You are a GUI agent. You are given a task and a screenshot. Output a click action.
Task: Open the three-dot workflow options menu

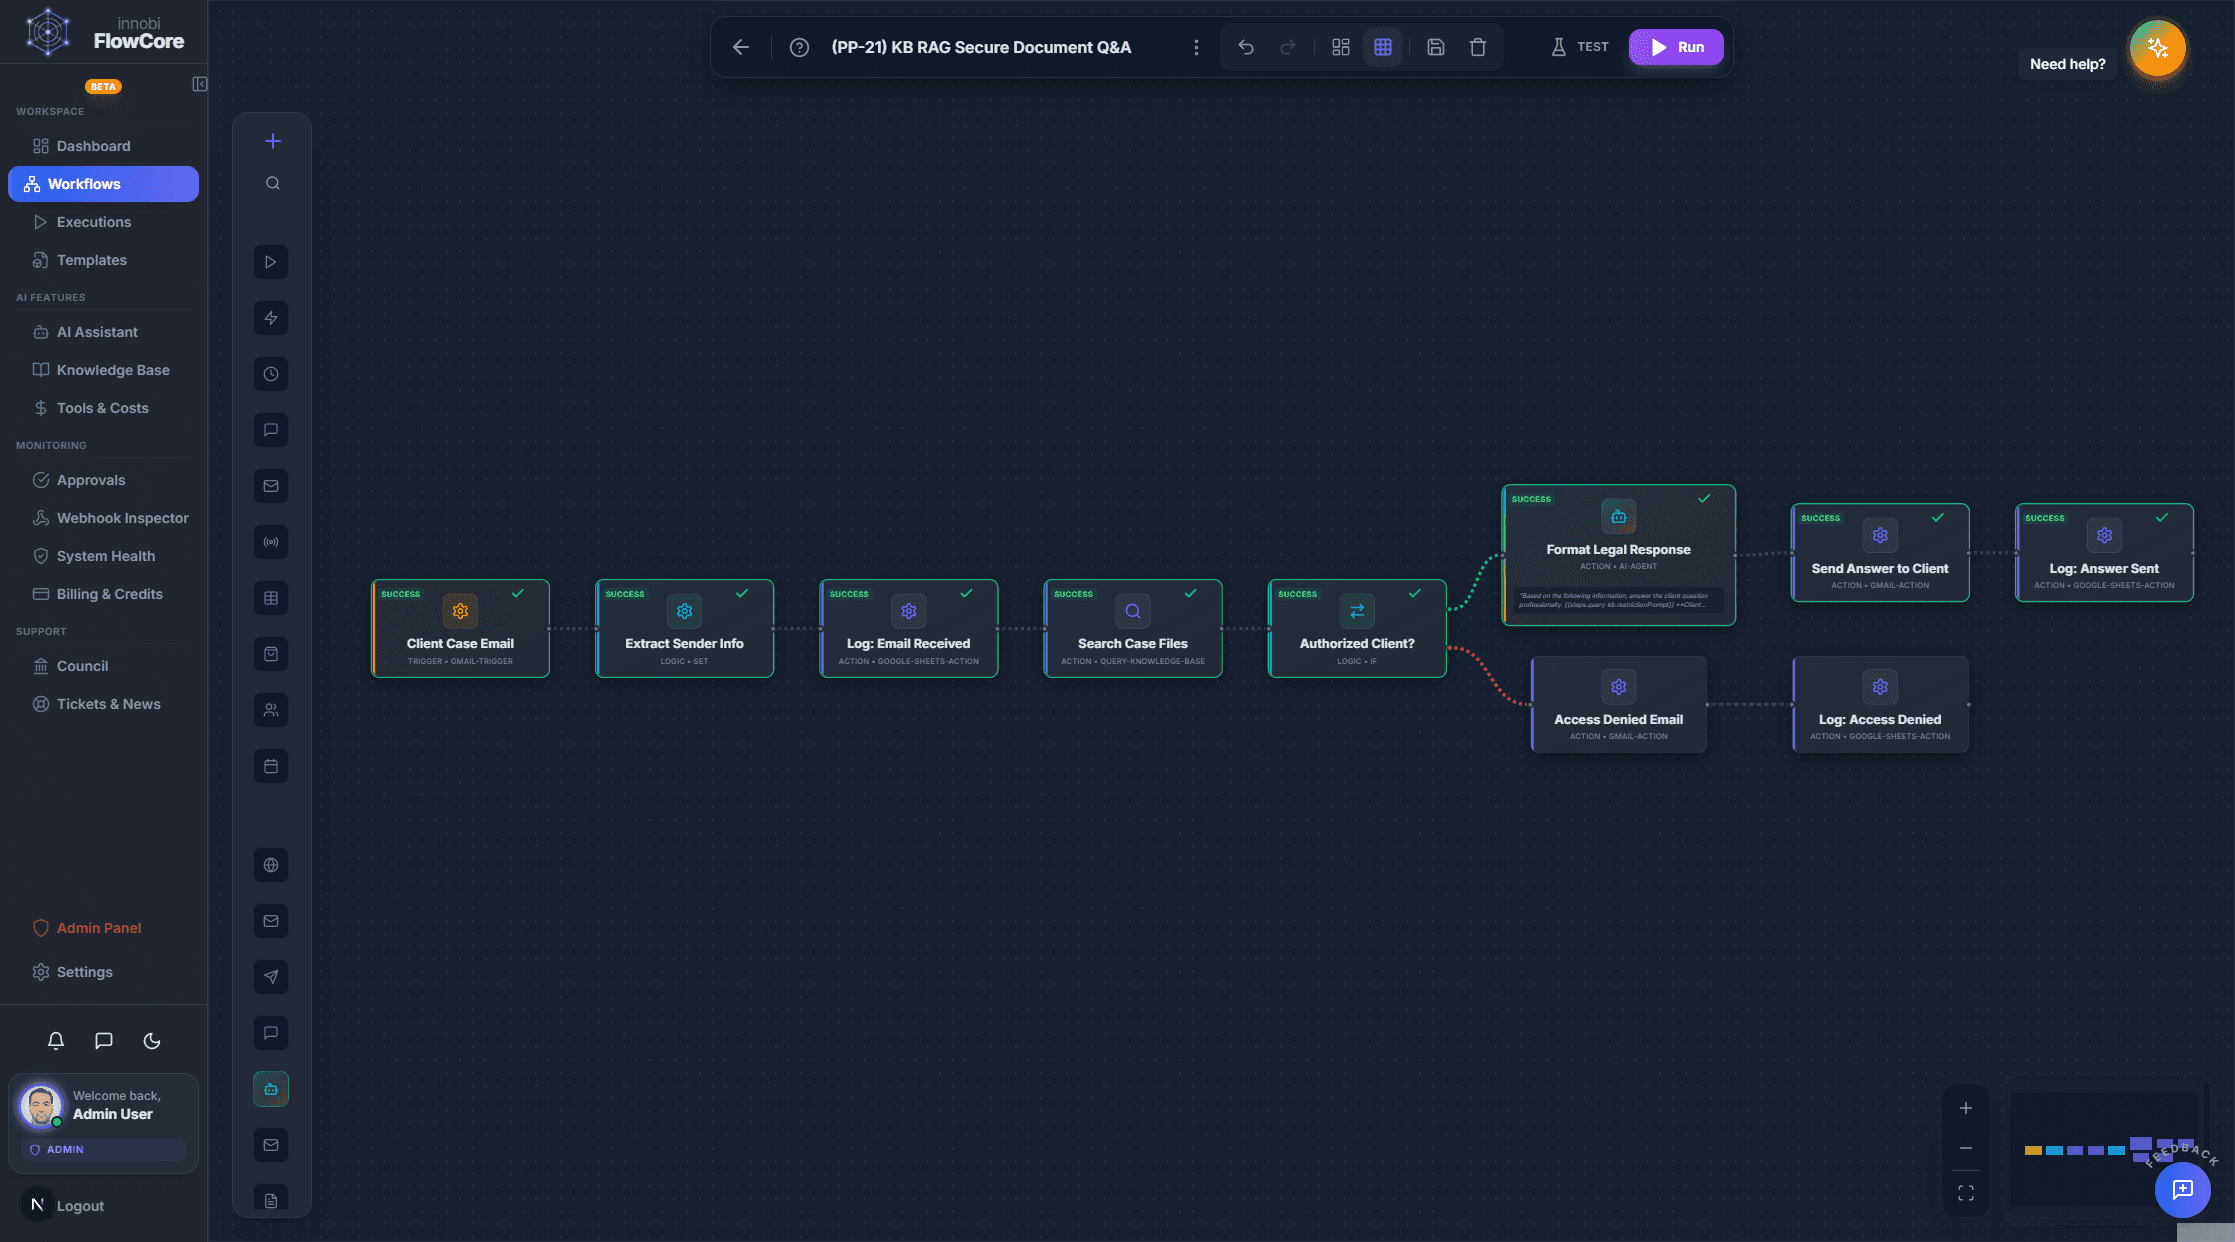1195,46
